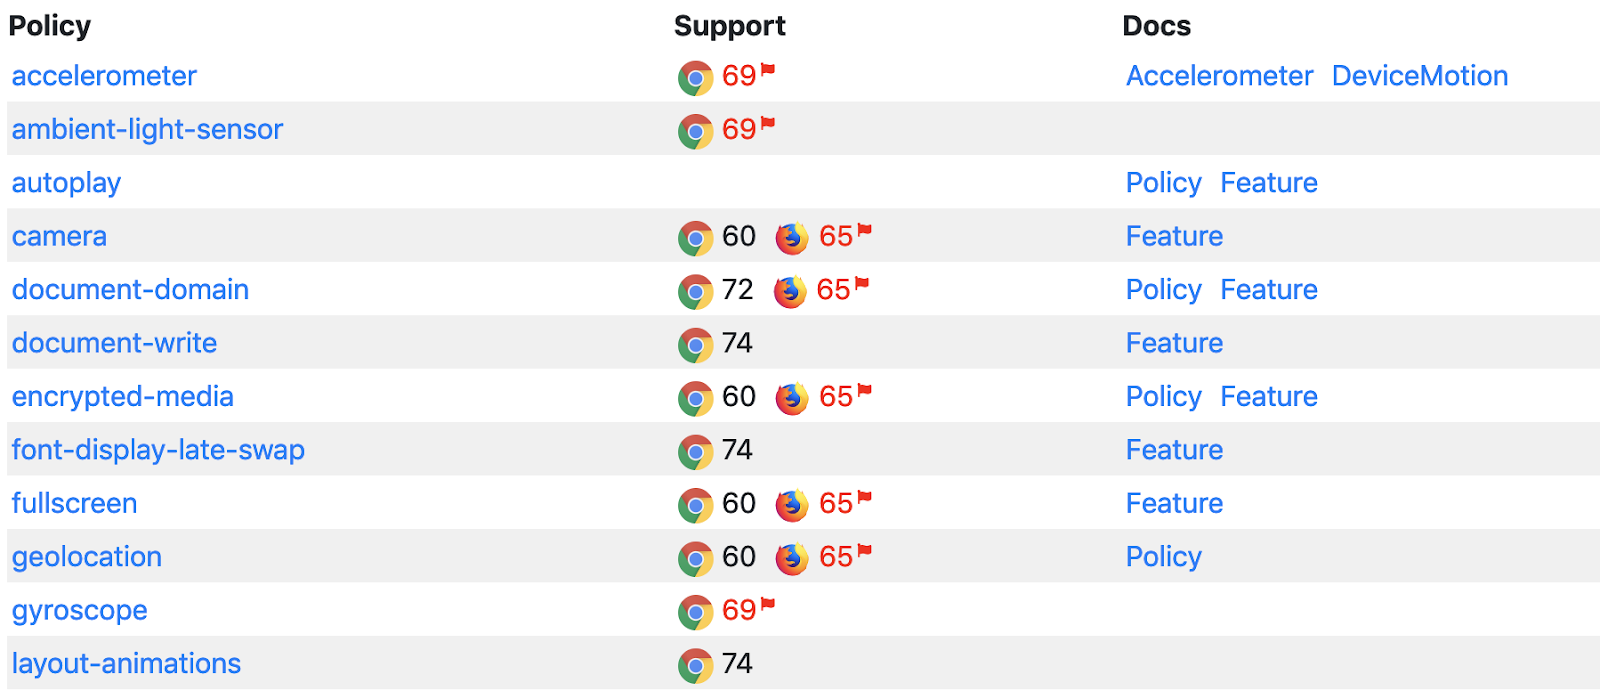Click the Chrome icon in accelerometer row
The width and height of the screenshot is (1600, 691).
tap(695, 78)
